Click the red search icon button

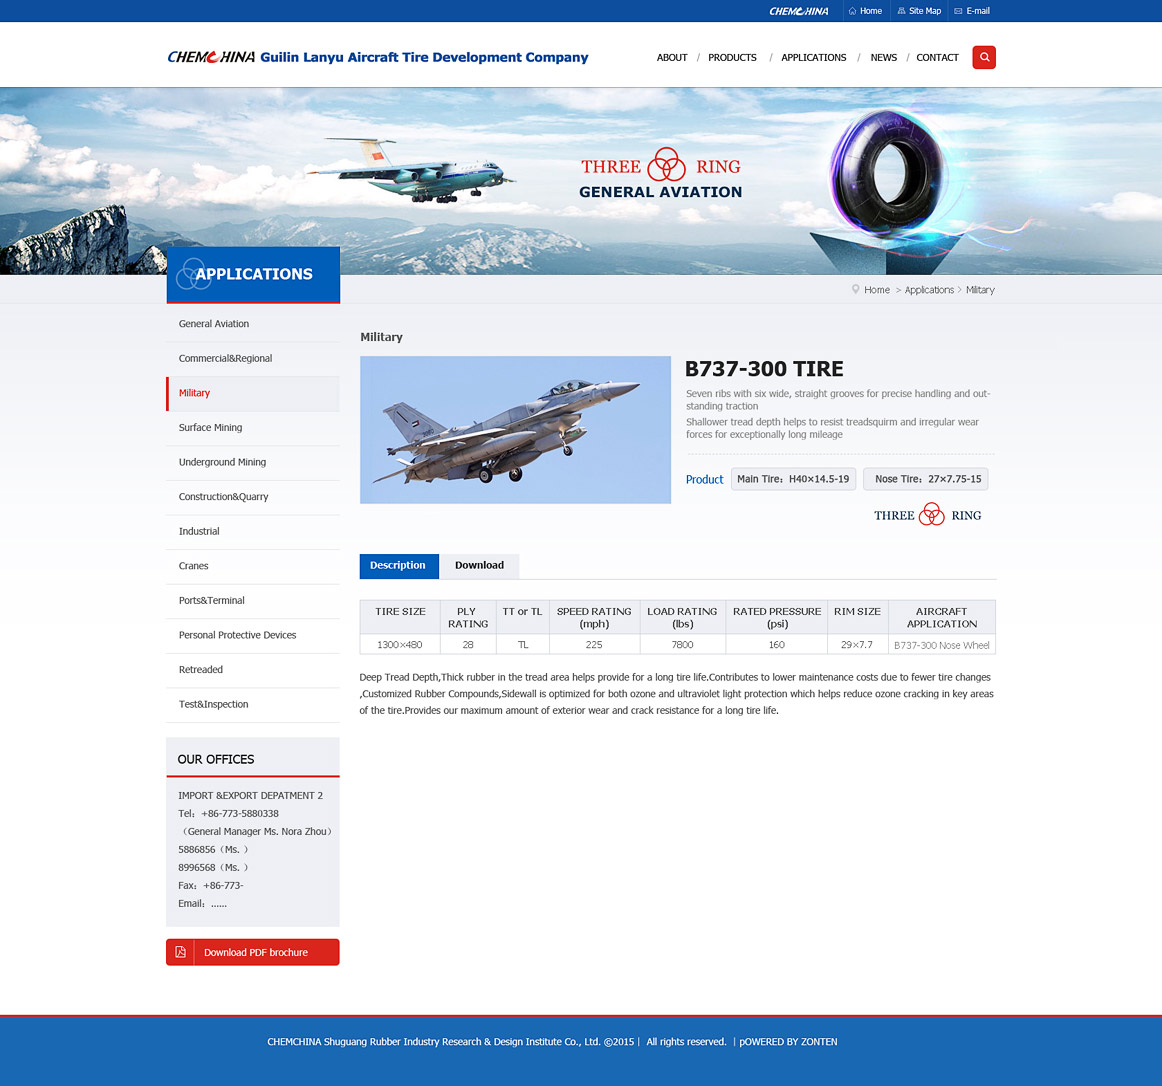click(x=983, y=57)
